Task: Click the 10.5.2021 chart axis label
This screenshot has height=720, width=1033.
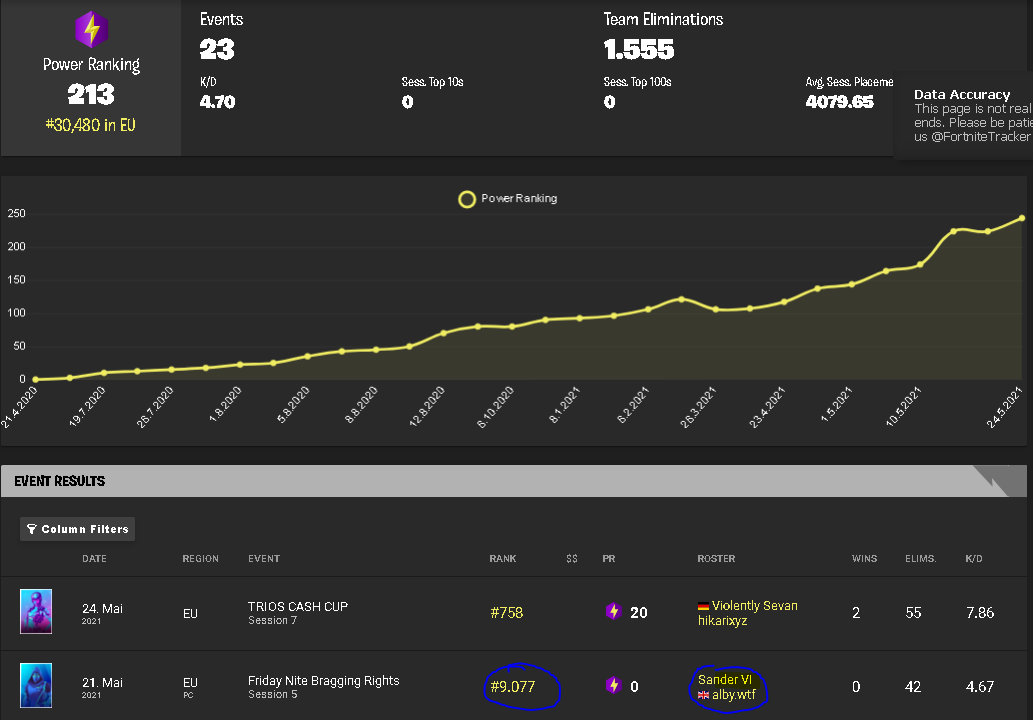Action: [x=903, y=407]
